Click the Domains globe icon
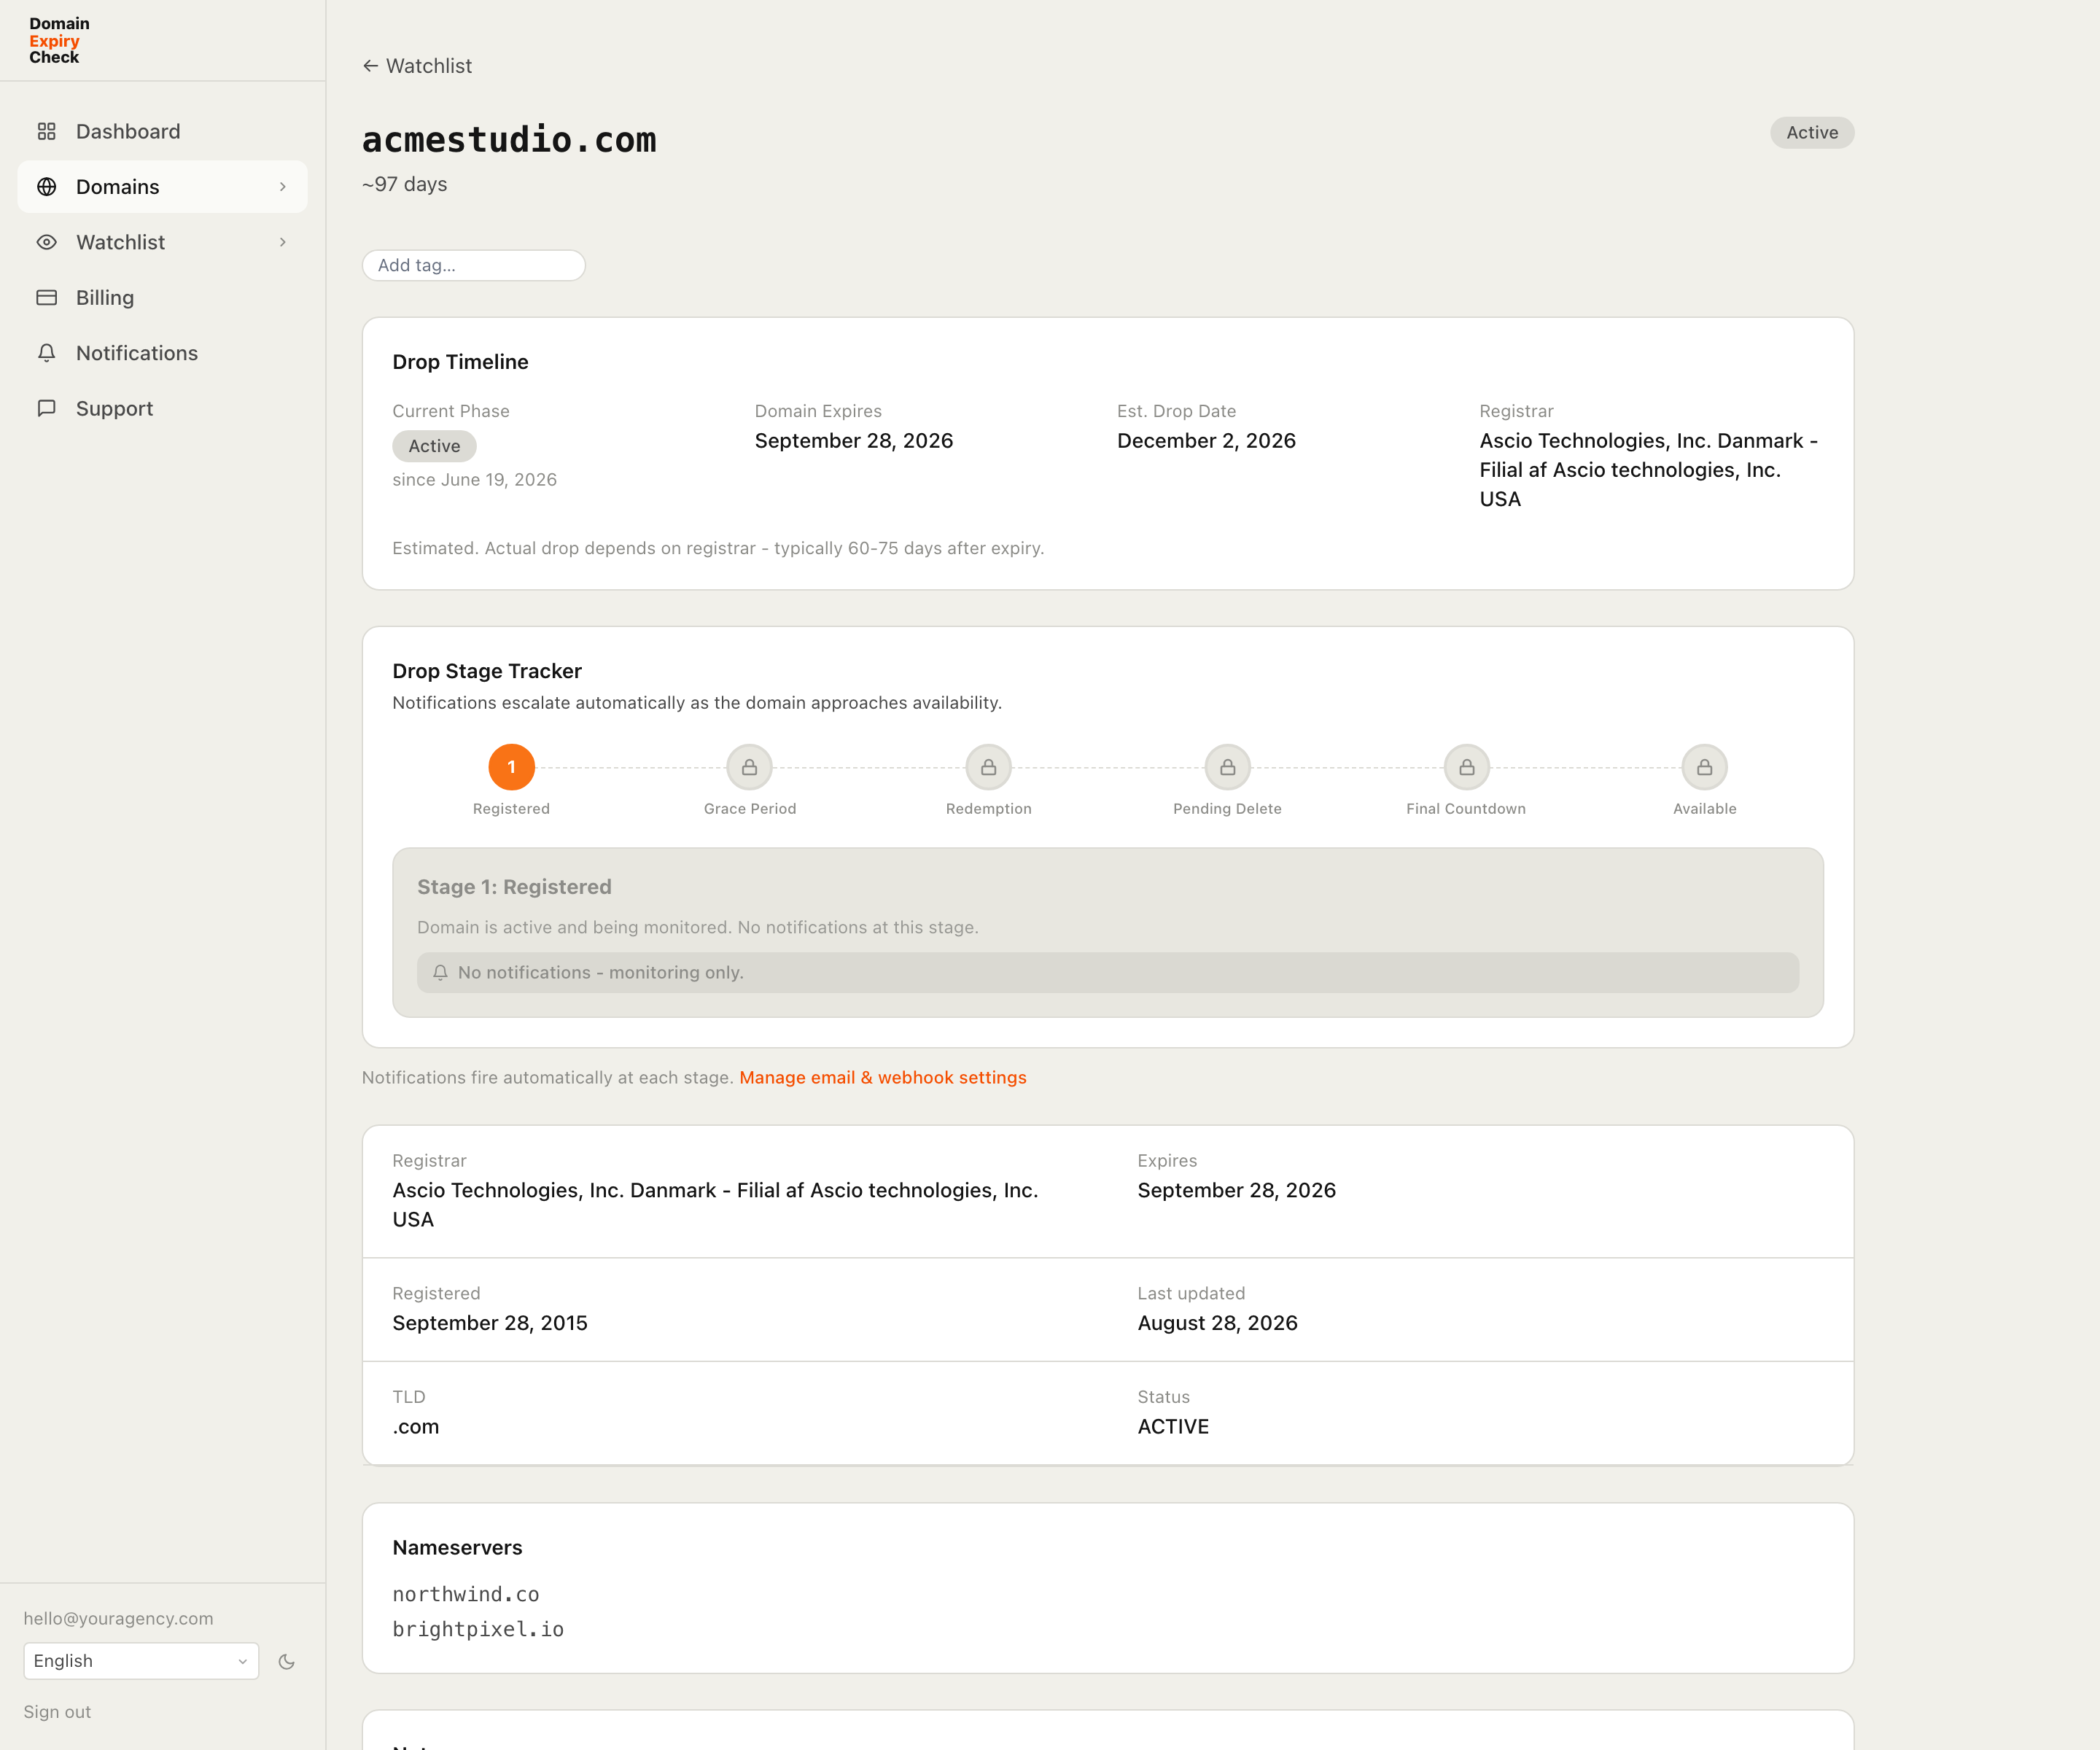 click(x=46, y=187)
